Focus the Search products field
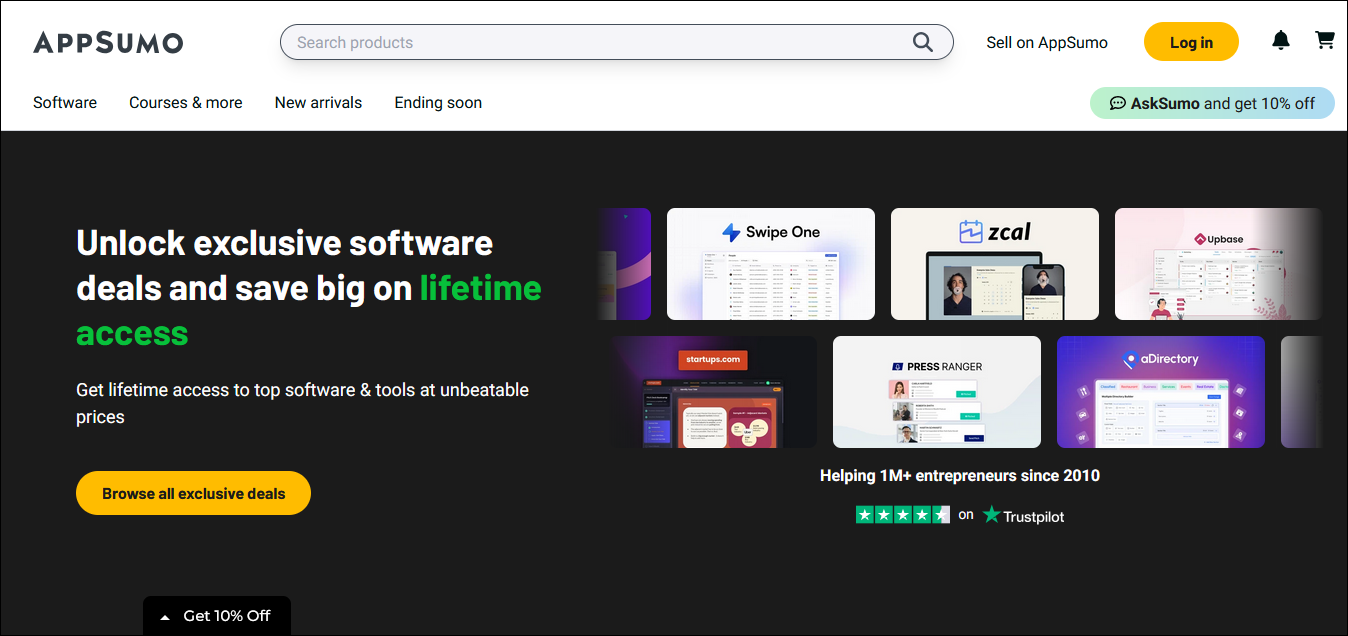 (600, 42)
